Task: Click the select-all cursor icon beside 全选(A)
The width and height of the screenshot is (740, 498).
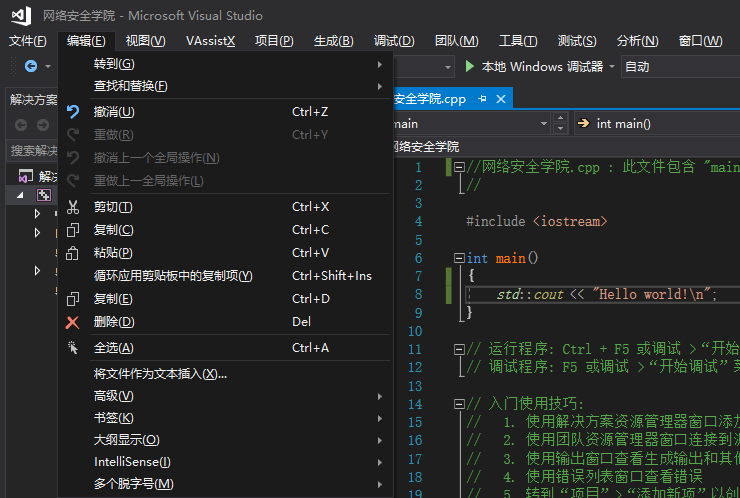Action: pyautogui.click(x=73, y=348)
